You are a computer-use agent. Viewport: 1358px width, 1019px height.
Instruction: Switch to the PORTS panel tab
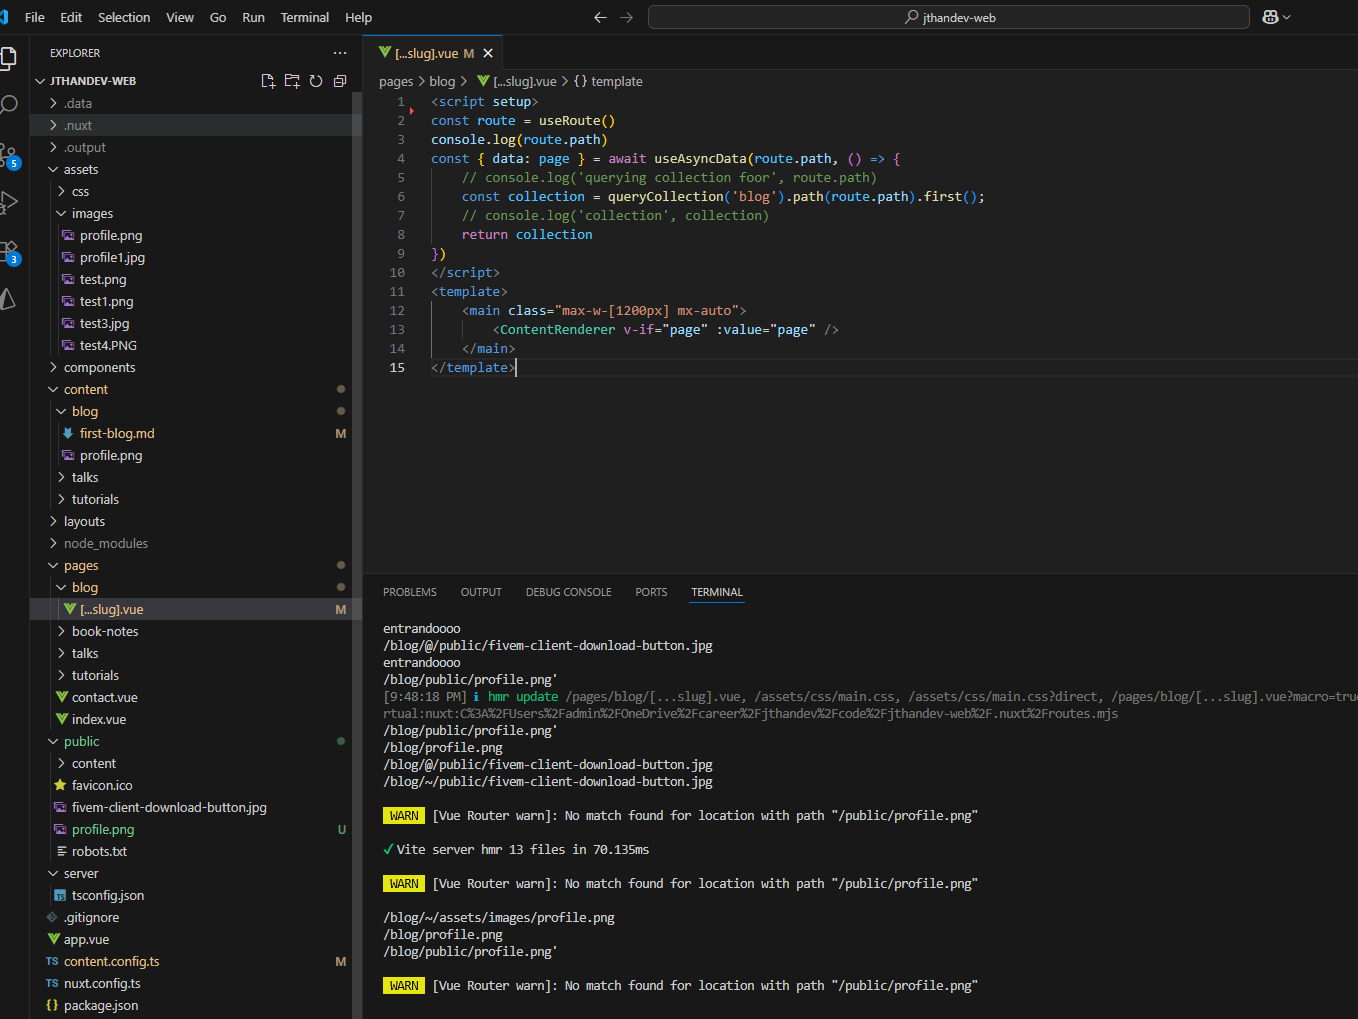pos(651,592)
